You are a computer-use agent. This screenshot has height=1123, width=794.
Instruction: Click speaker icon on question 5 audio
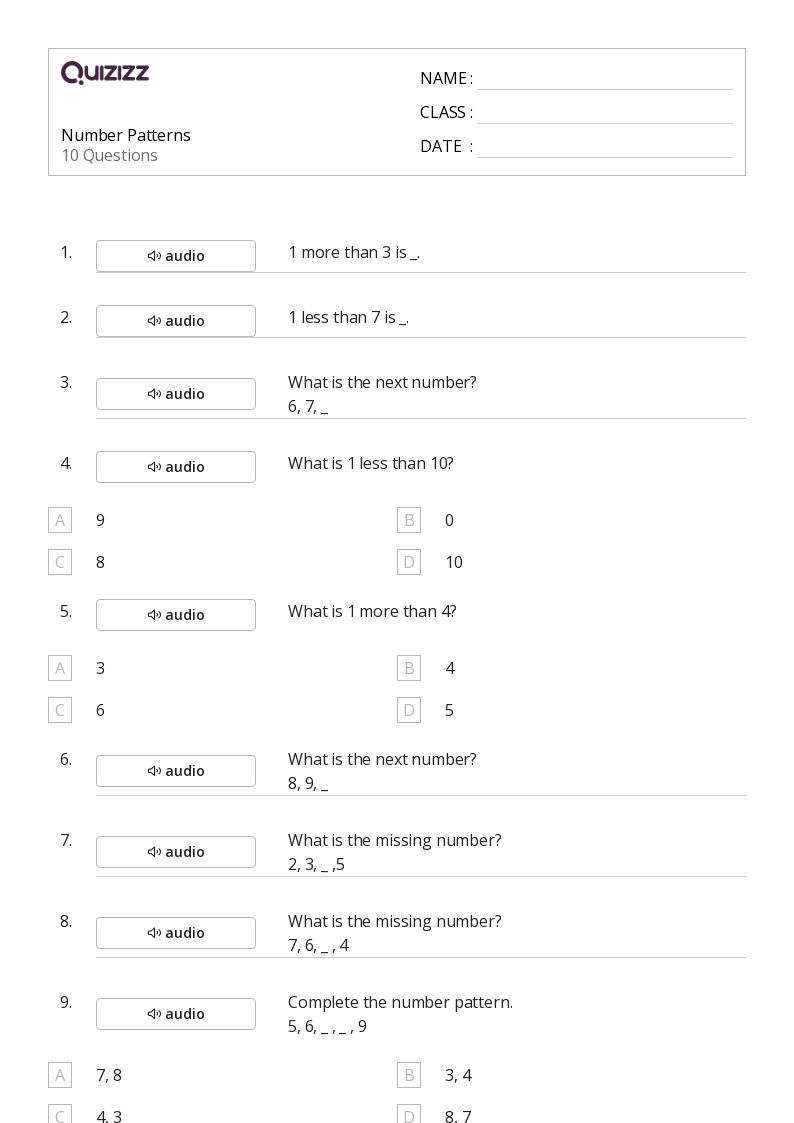[x=154, y=615]
